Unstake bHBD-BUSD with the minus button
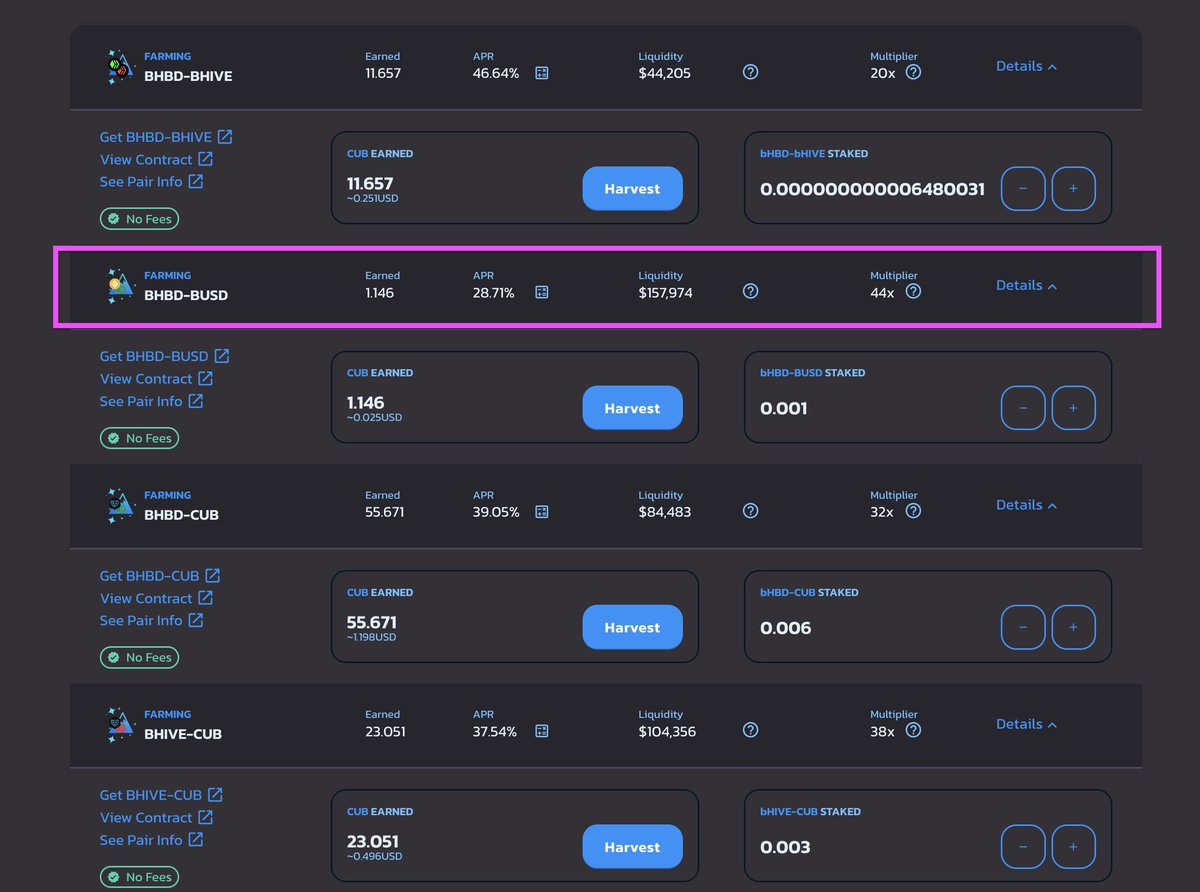Screen dimensions: 1200x892 tap(1023, 408)
